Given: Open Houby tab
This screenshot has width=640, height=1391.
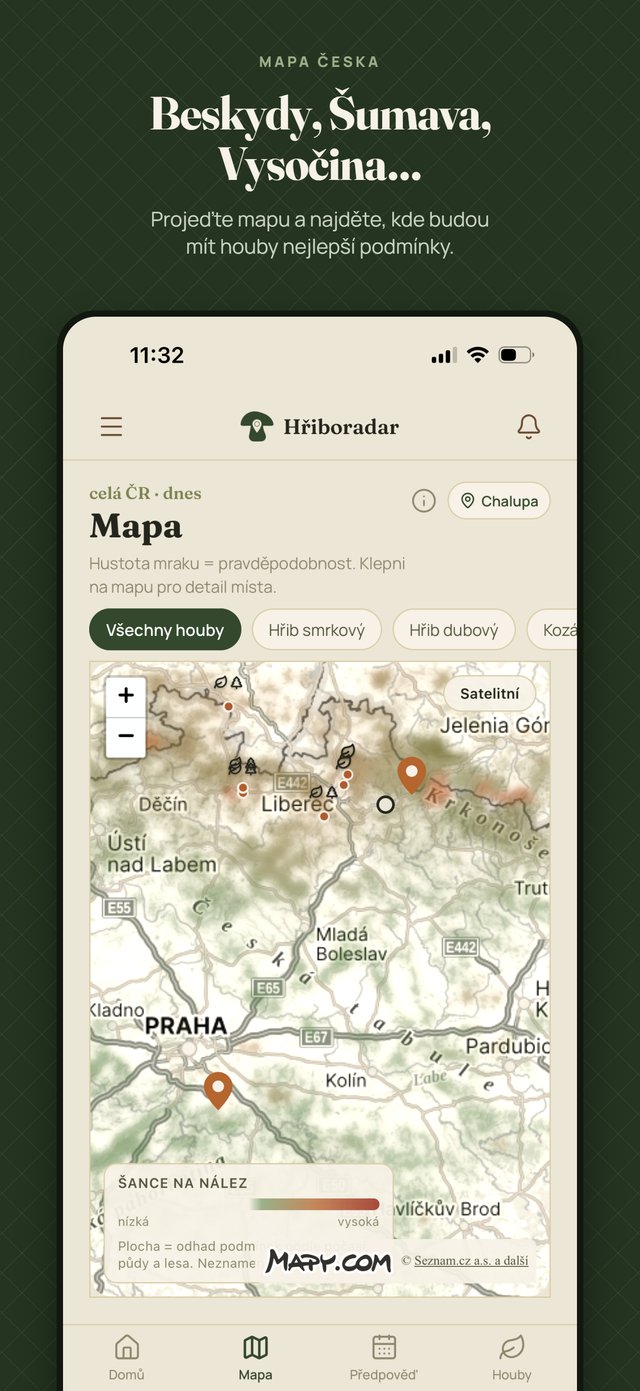Looking at the screenshot, I should click(x=512, y=1357).
